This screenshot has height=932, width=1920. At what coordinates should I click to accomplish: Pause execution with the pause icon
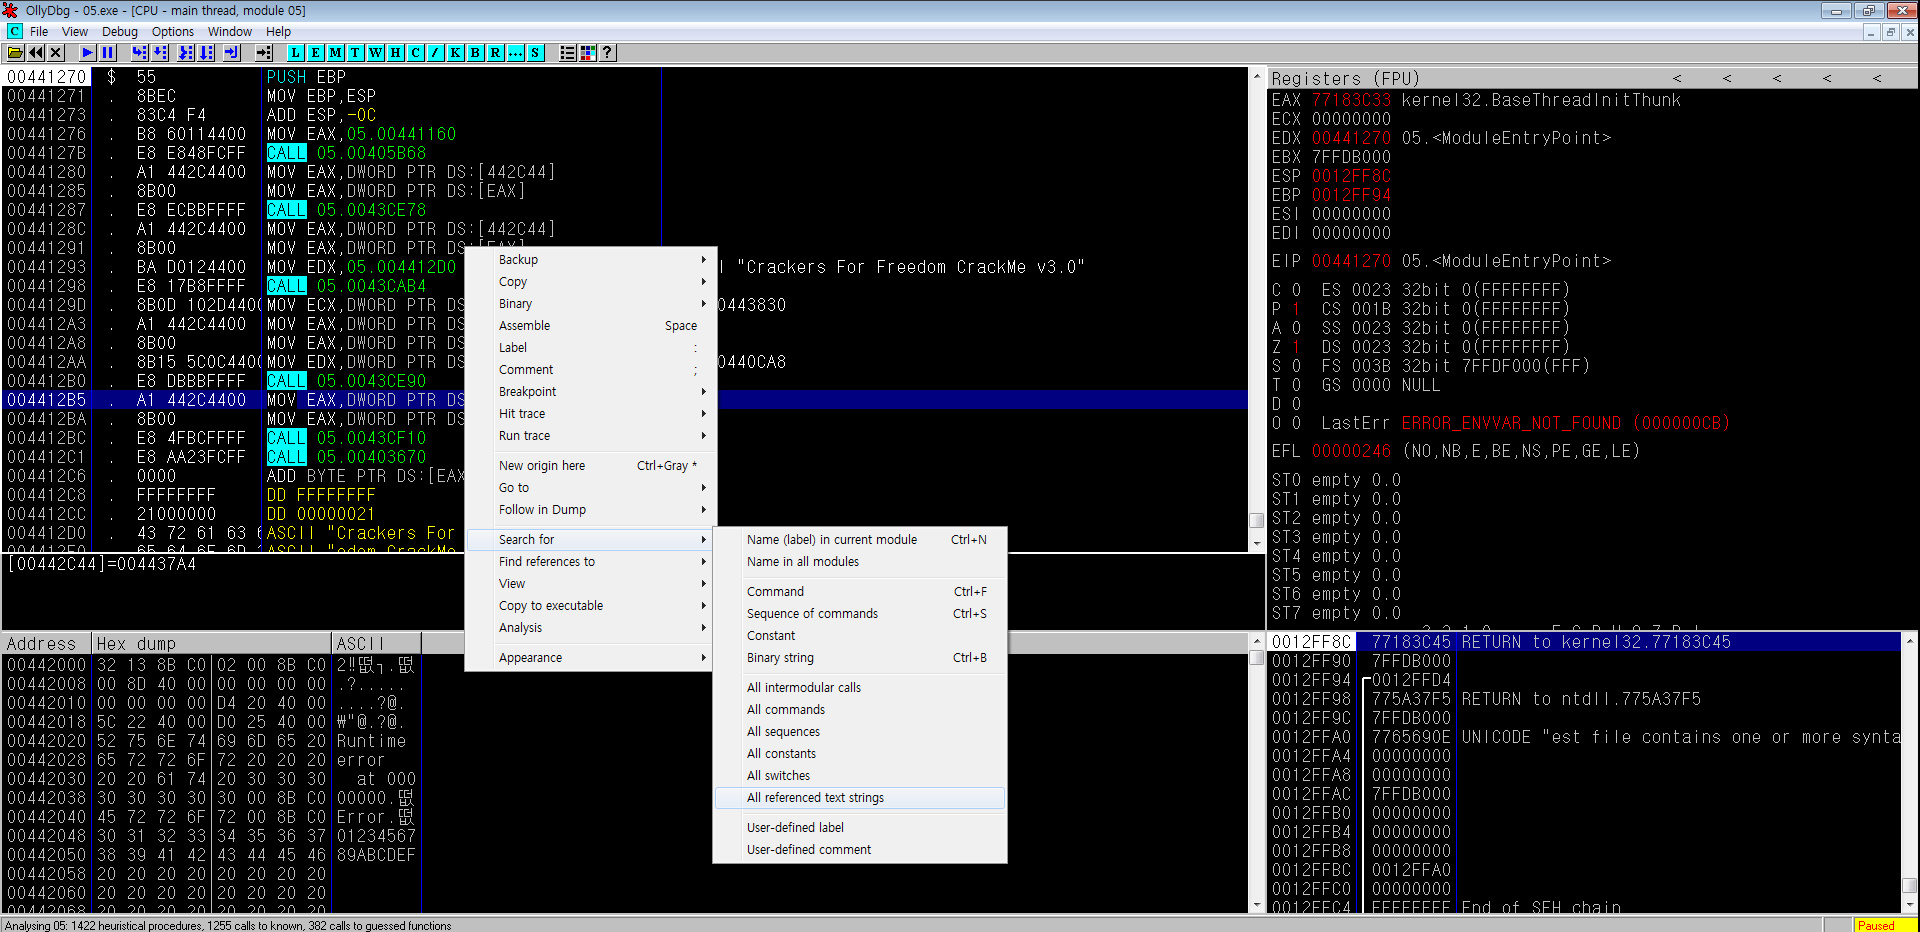tap(108, 53)
